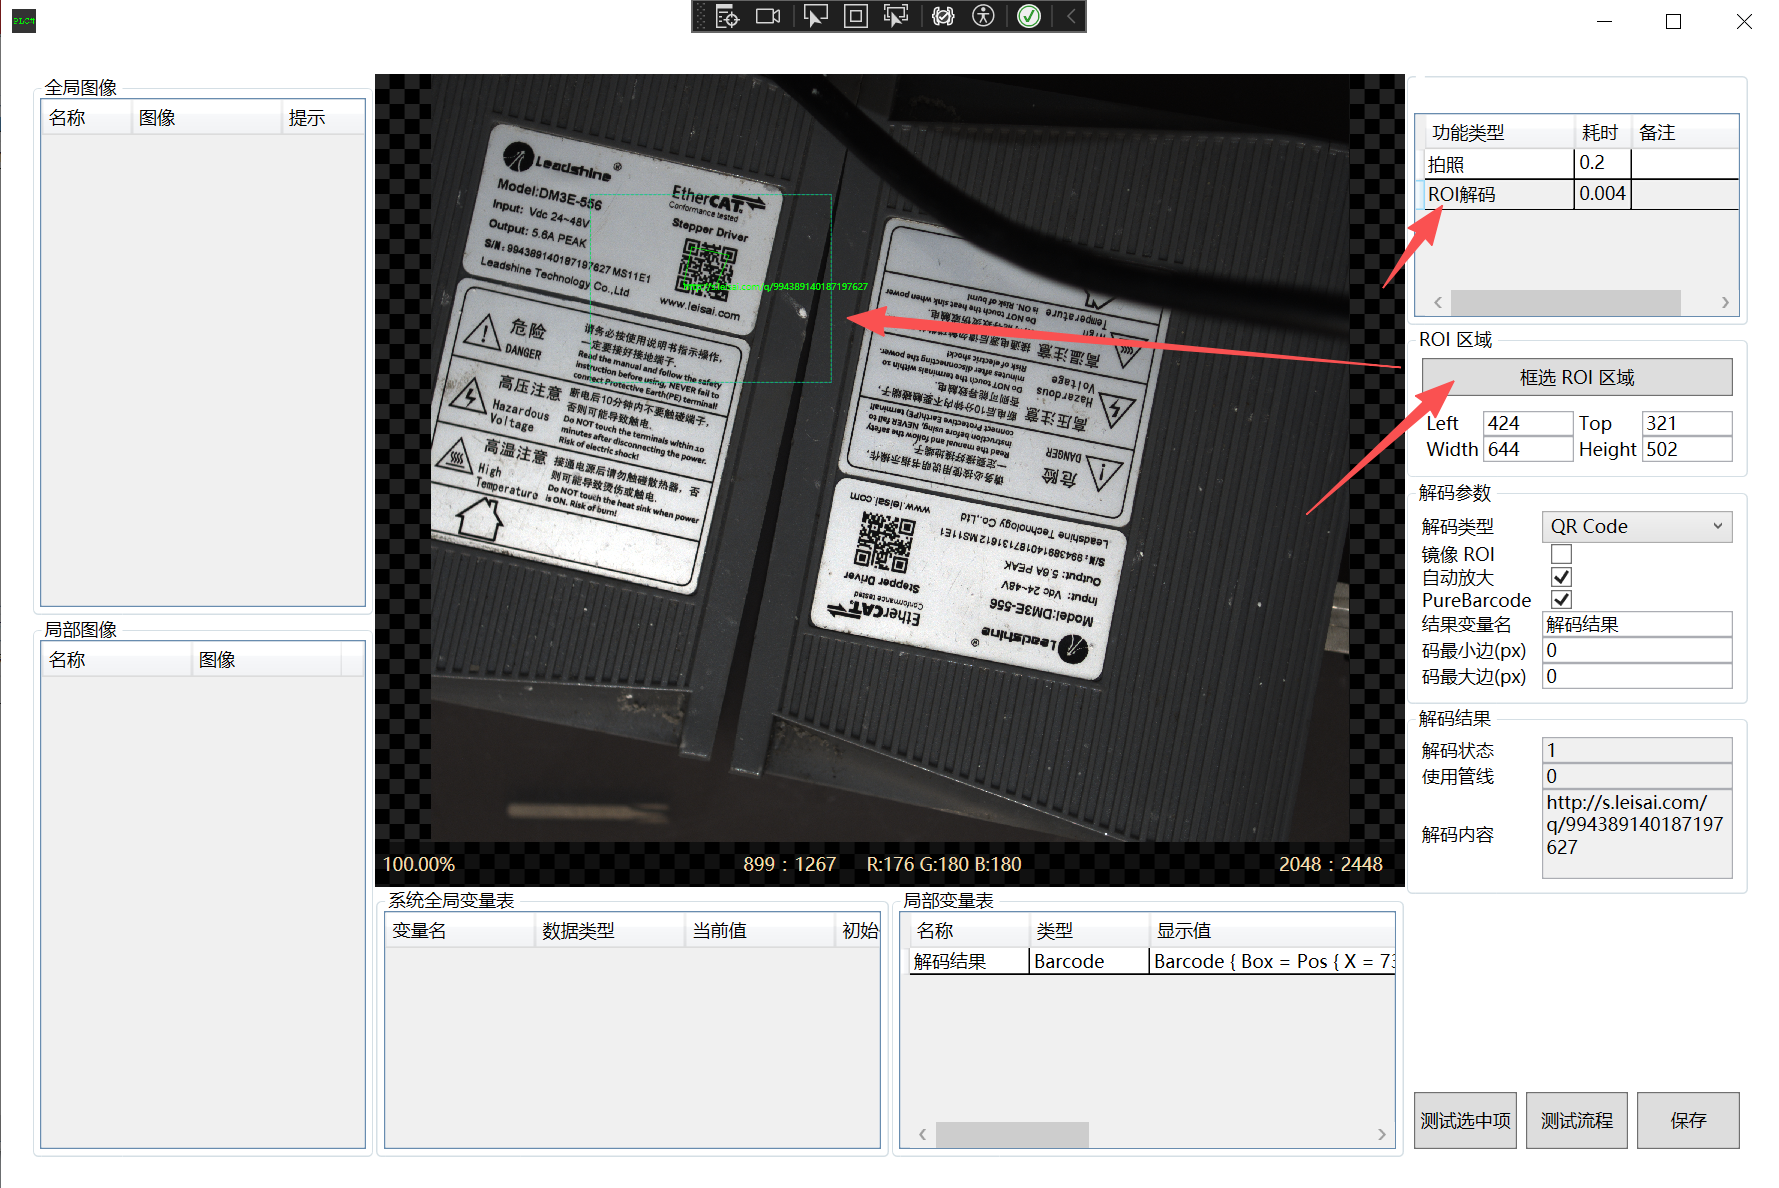Click the 名称 column header in 全局图像
This screenshot has width=1779, height=1188.
coord(86,118)
